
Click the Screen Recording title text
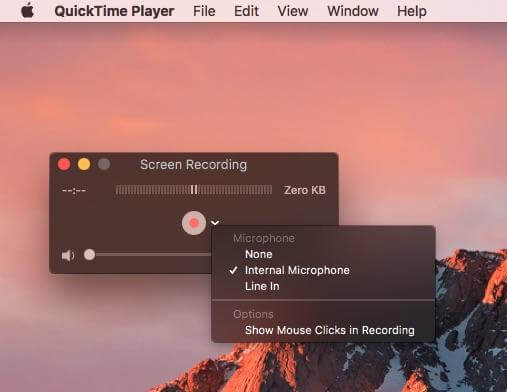pyautogui.click(x=193, y=165)
